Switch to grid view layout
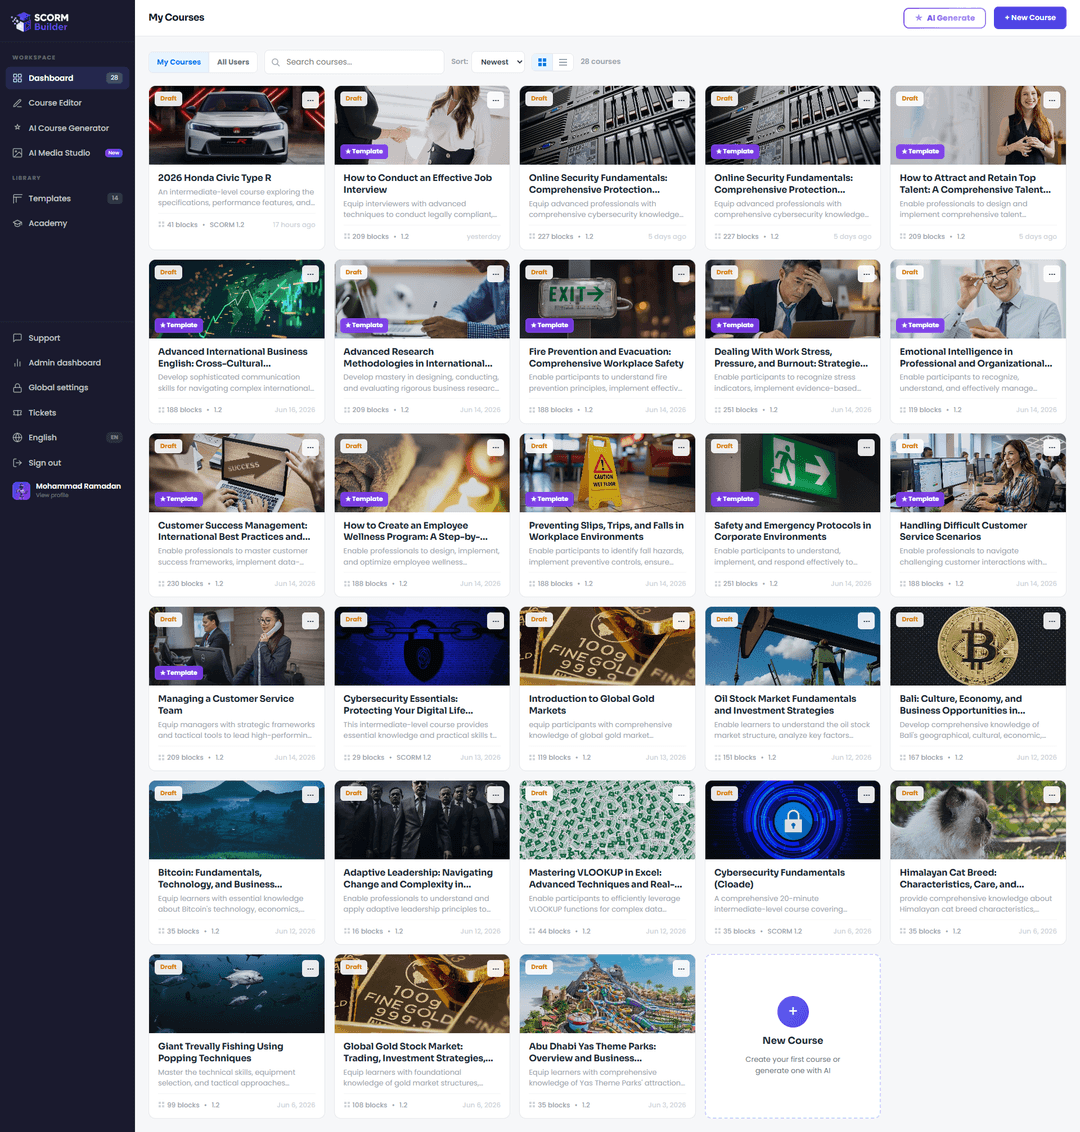The height and width of the screenshot is (1132, 1080). click(x=541, y=62)
